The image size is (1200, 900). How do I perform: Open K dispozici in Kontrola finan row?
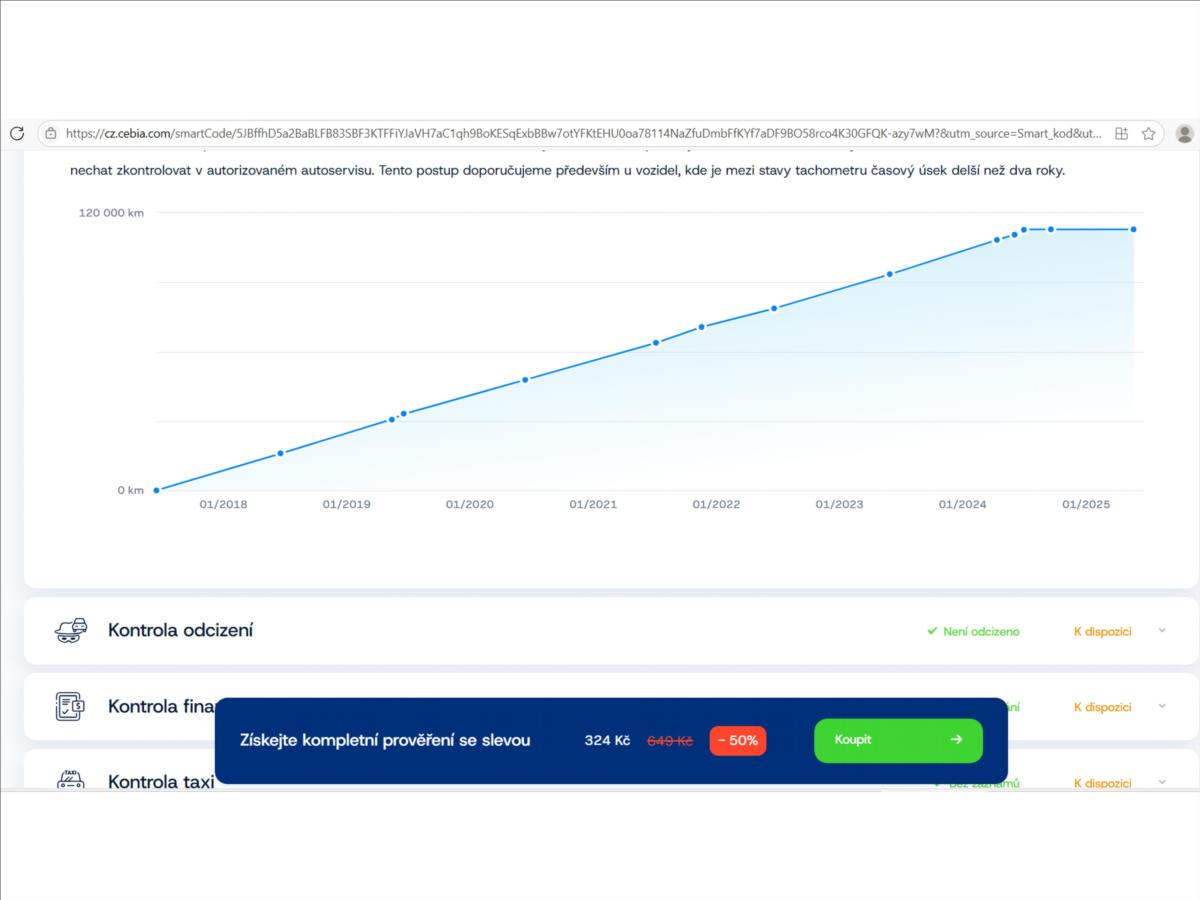(1102, 707)
